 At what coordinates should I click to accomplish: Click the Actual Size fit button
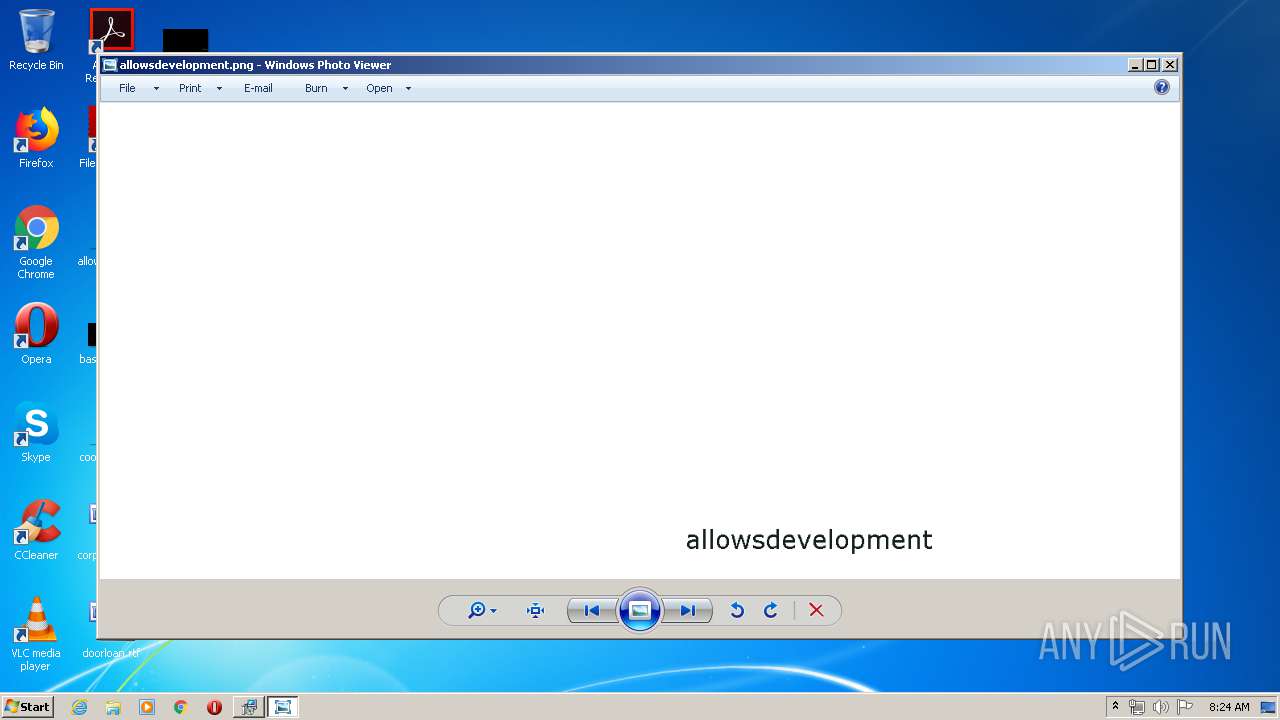[535, 610]
